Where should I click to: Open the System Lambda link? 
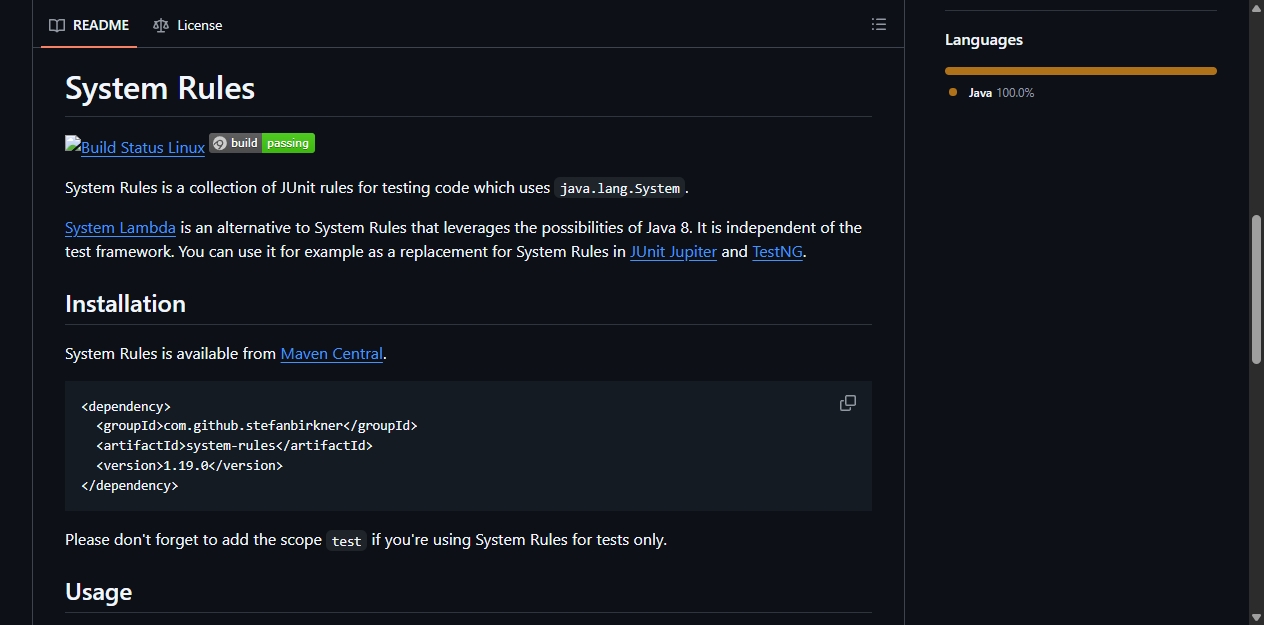pyautogui.click(x=120, y=228)
